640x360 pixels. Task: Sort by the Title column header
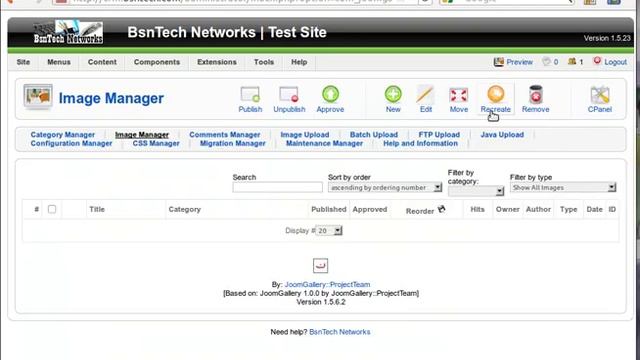(x=97, y=209)
